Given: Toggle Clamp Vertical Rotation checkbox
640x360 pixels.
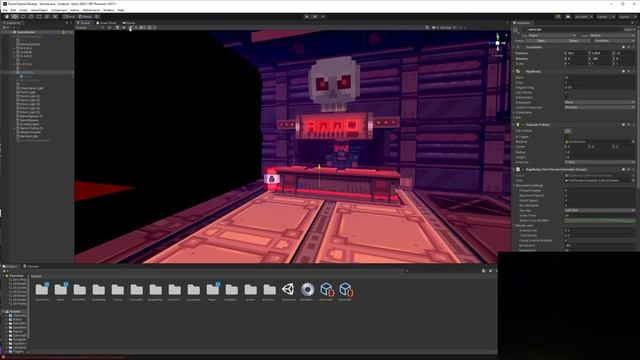Looking at the screenshot, I should coord(566,240).
